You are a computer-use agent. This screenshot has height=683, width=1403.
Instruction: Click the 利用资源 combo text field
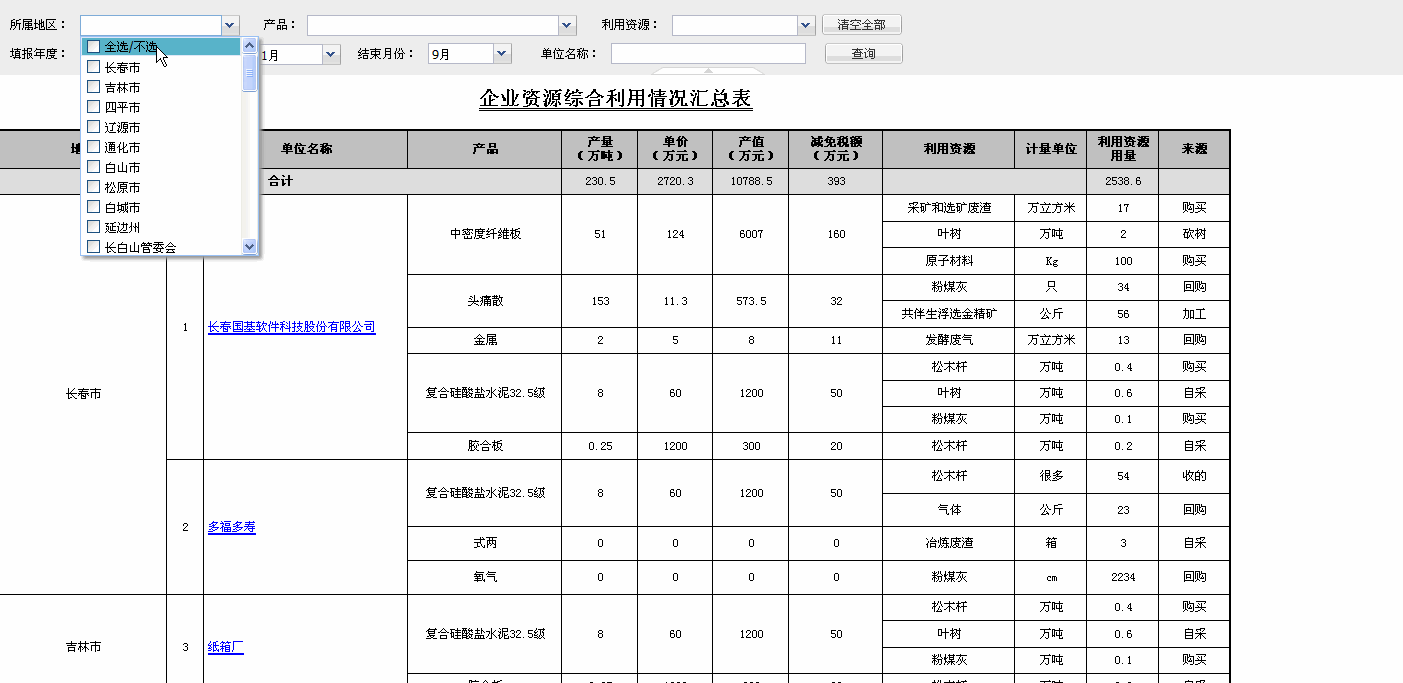coord(735,25)
